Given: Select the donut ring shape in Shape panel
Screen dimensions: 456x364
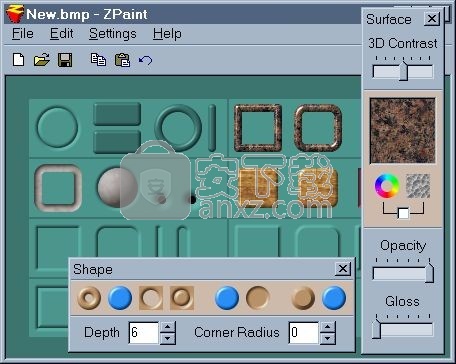Looking at the screenshot, I should click(89, 298).
